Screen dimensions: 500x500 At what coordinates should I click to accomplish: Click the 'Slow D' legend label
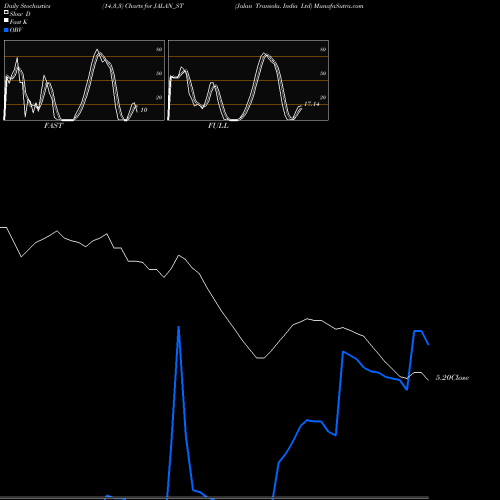[20, 14]
